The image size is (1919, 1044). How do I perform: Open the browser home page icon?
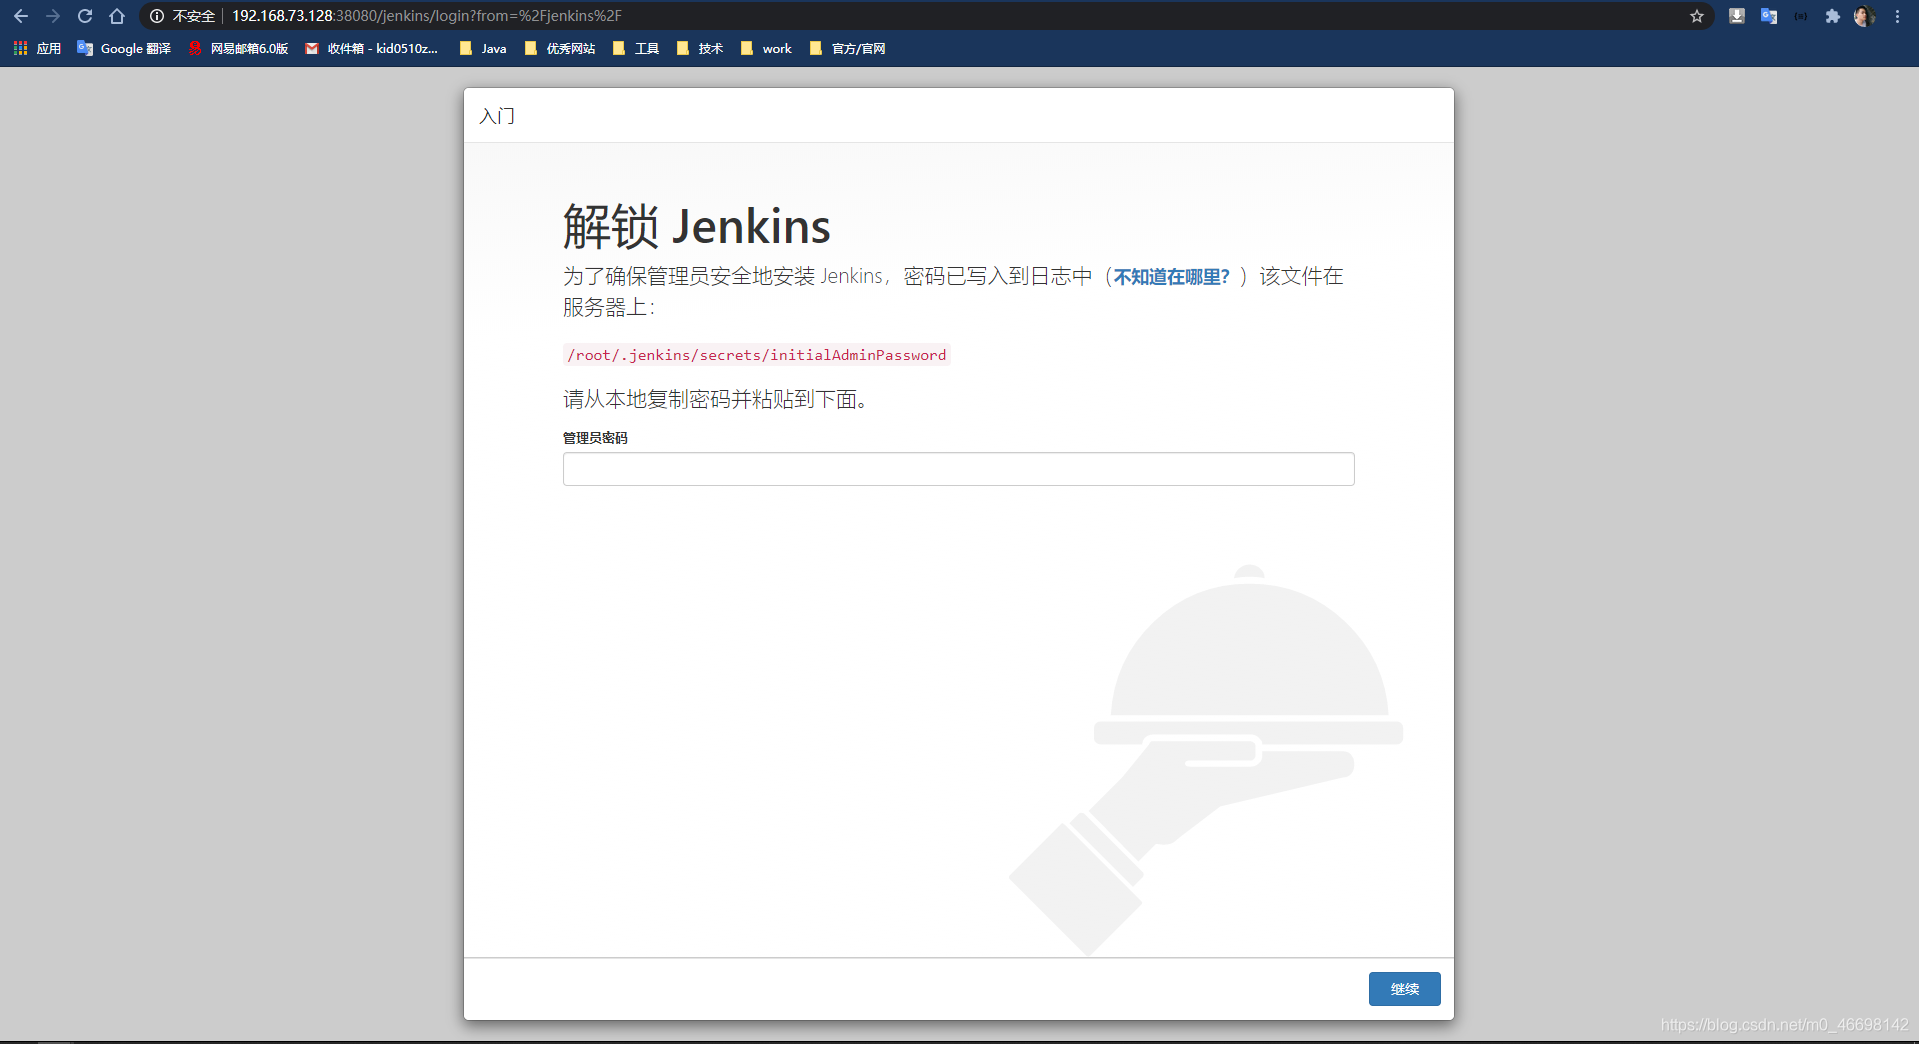(x=117, y=16)
